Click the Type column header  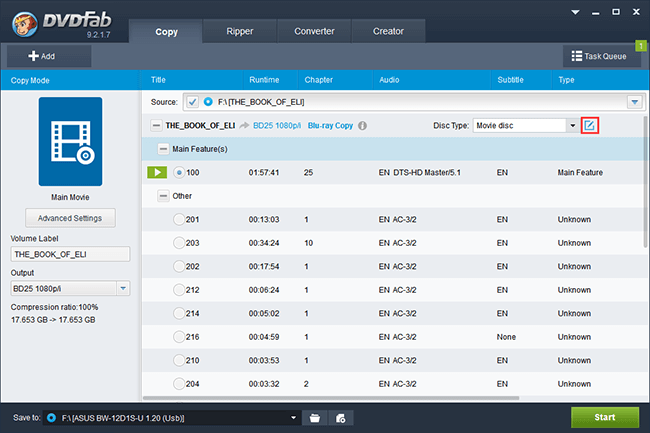[x=600, y=80]
